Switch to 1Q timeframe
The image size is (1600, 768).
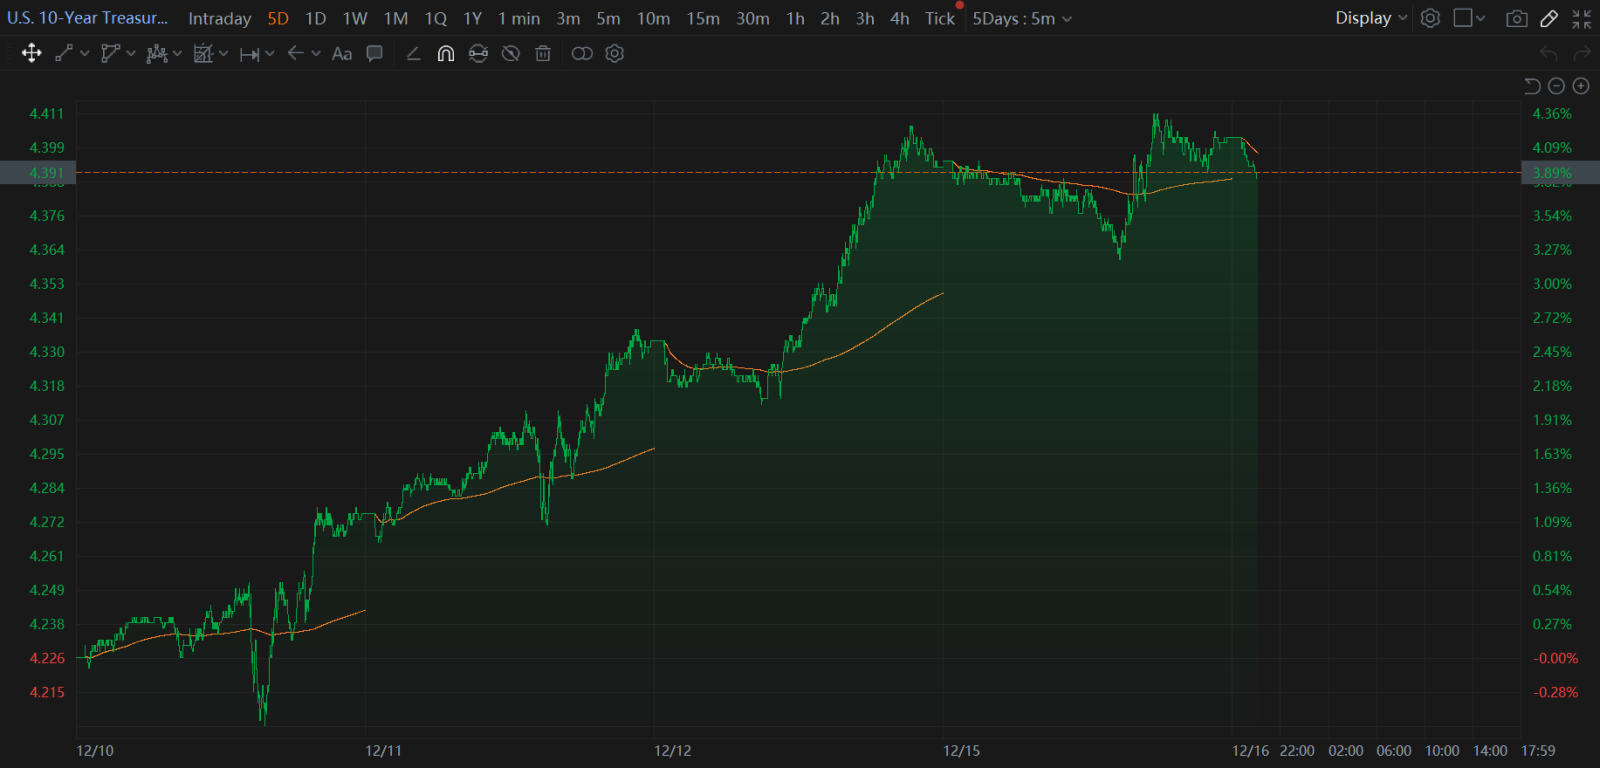point(436,18)
